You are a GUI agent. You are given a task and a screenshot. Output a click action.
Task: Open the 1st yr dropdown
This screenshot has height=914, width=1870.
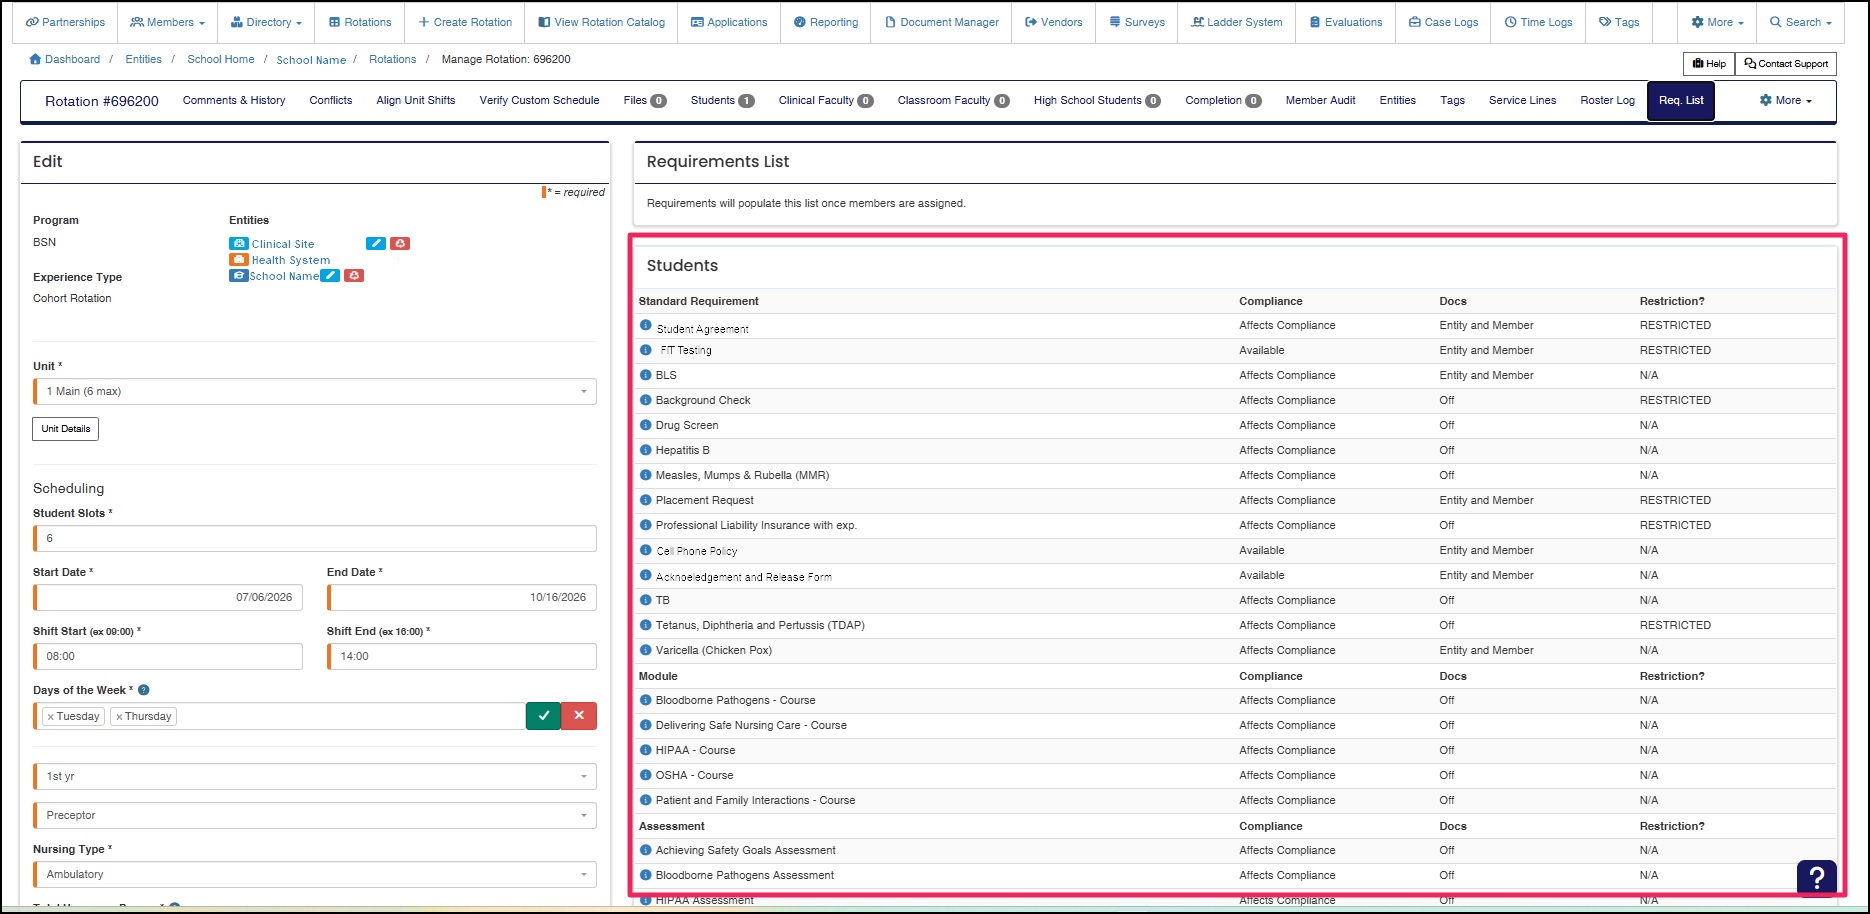click(x=315, y=776)
